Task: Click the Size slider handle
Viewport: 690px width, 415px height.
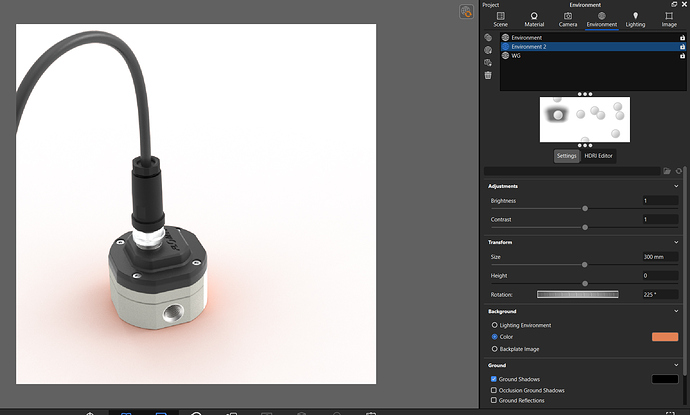Action: [x=584, y=265]
